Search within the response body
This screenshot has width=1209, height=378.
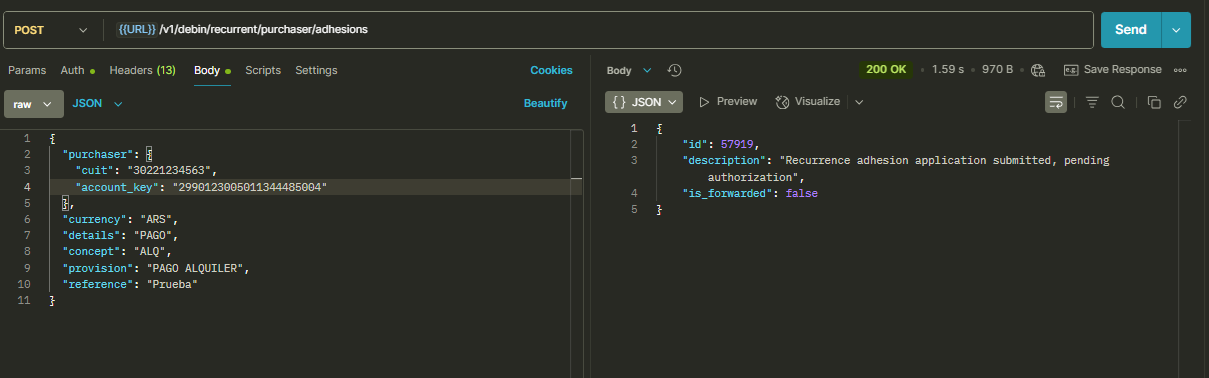(x=1118, y=102)
